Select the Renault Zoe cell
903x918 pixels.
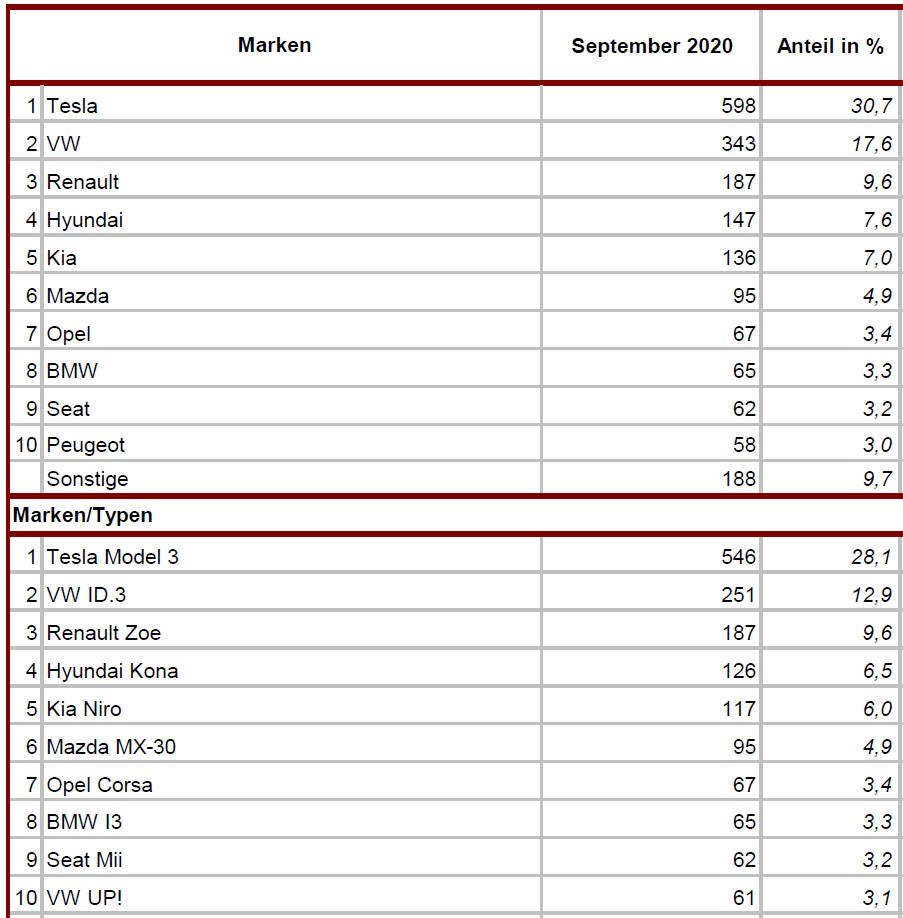pyautogui.click(x=104, y=633)
